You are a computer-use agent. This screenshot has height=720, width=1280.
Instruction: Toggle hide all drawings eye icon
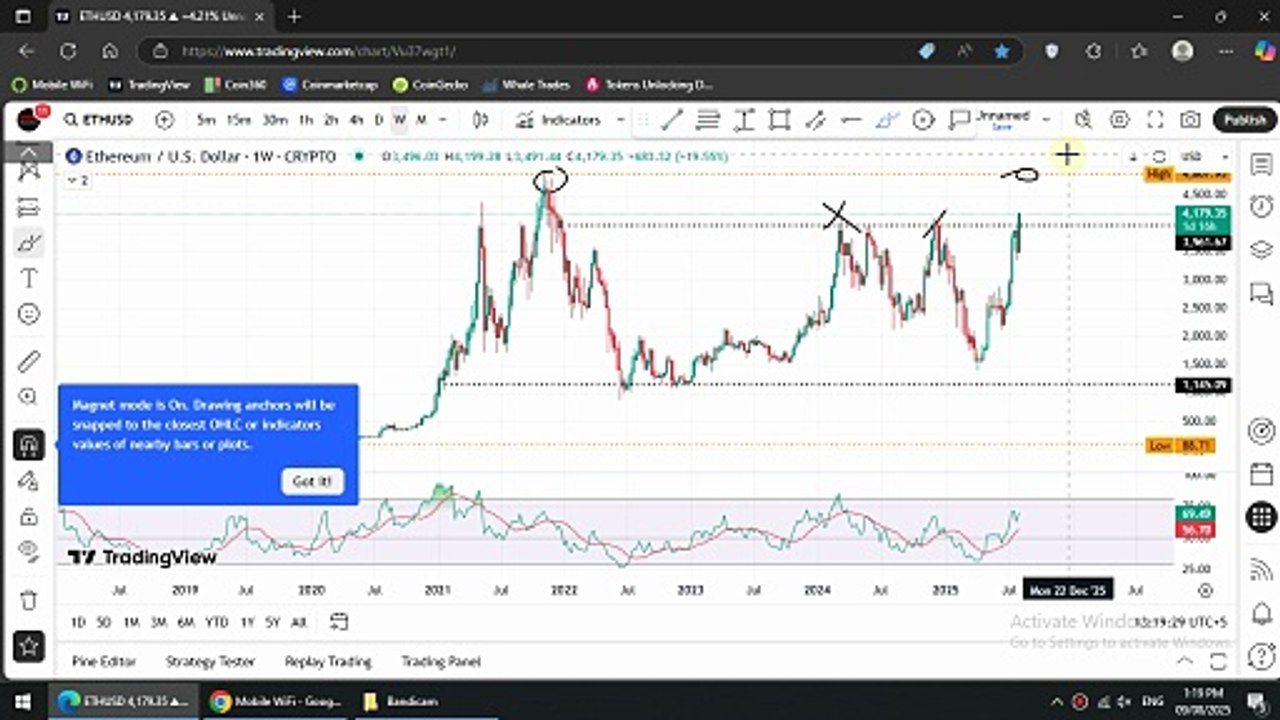coord(29,551)
